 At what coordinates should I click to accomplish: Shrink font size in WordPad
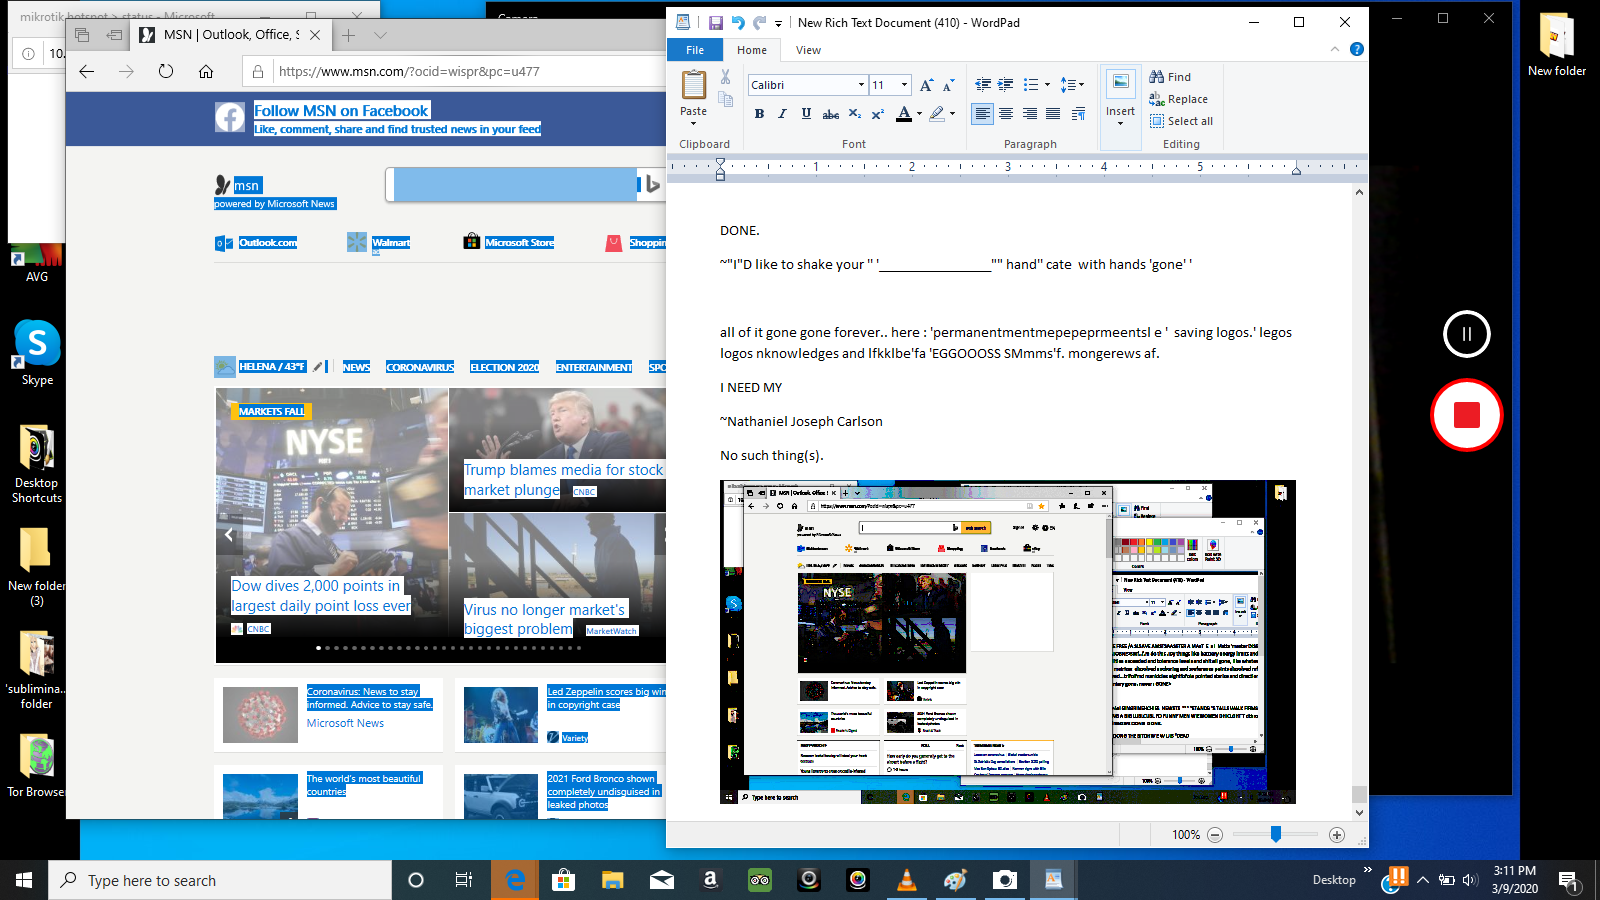pos(949,85)
